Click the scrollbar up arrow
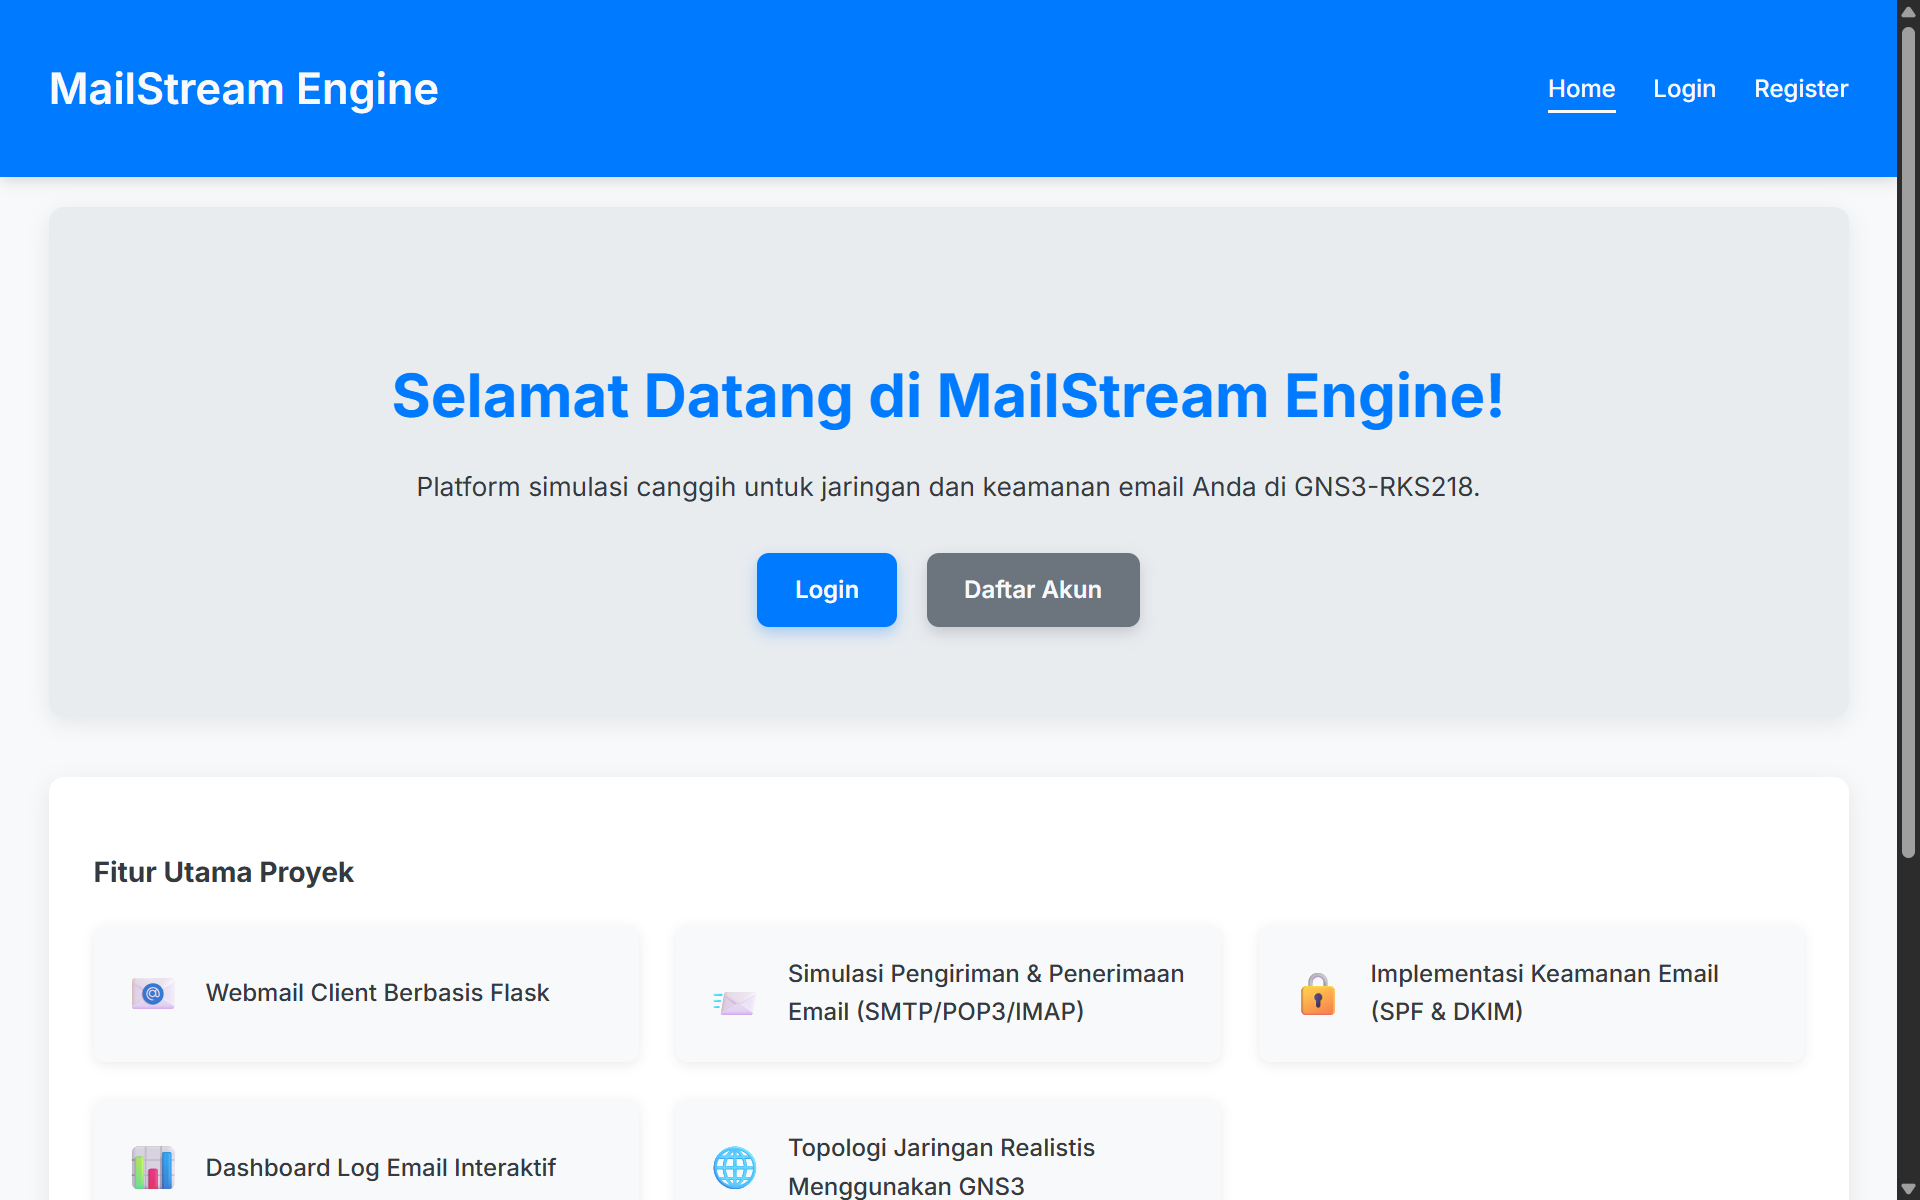Image resolution: width=1920 pixels, height=1200 pixels. coord(1908,10)
